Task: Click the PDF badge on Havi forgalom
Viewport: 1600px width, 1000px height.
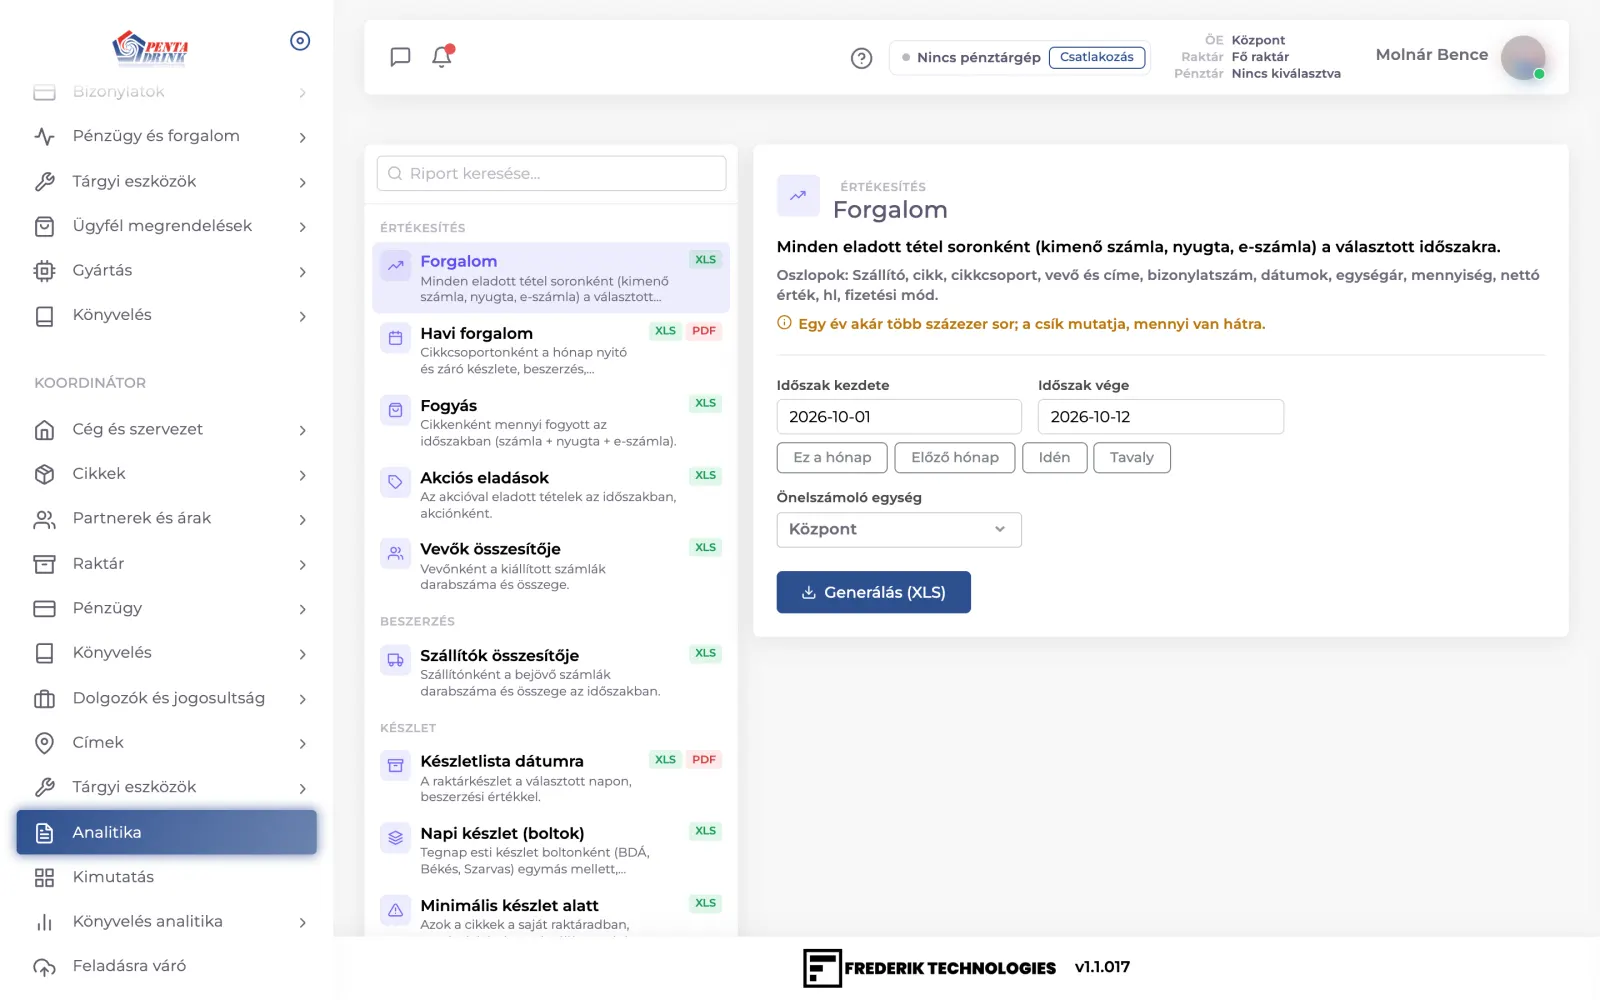Action: (x=704, y=331)
